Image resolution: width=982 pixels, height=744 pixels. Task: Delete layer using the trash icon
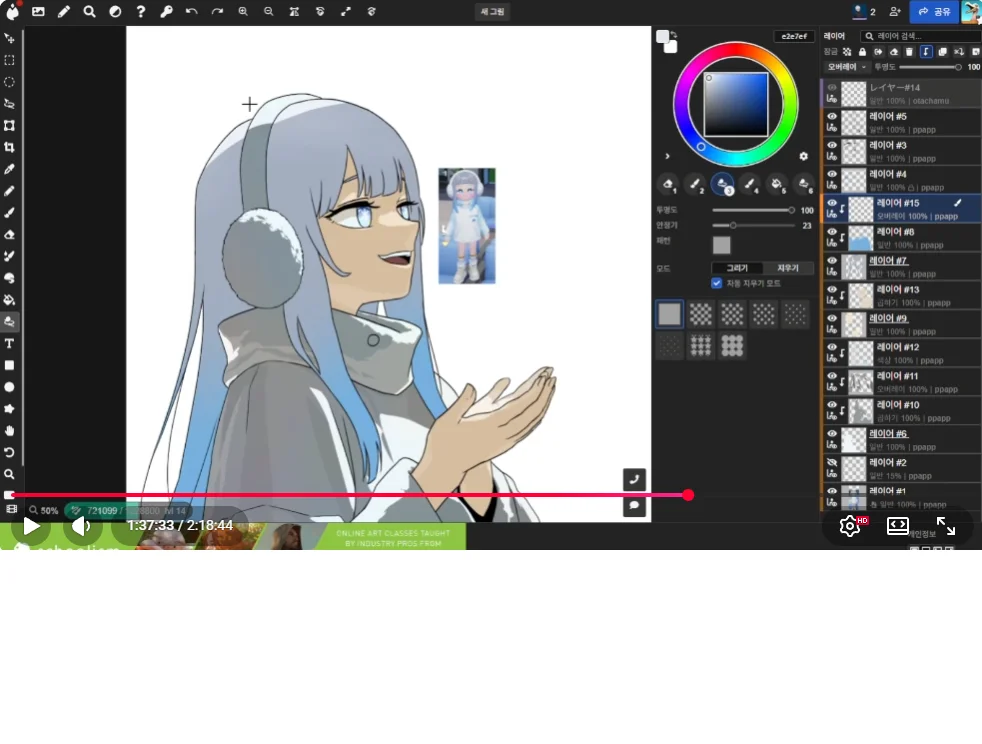(x=909, y=52)
